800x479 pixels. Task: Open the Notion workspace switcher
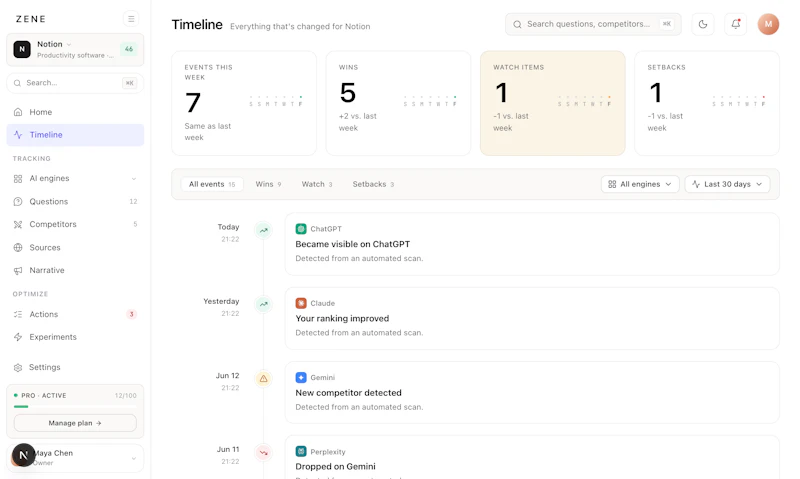coord(75,49)
